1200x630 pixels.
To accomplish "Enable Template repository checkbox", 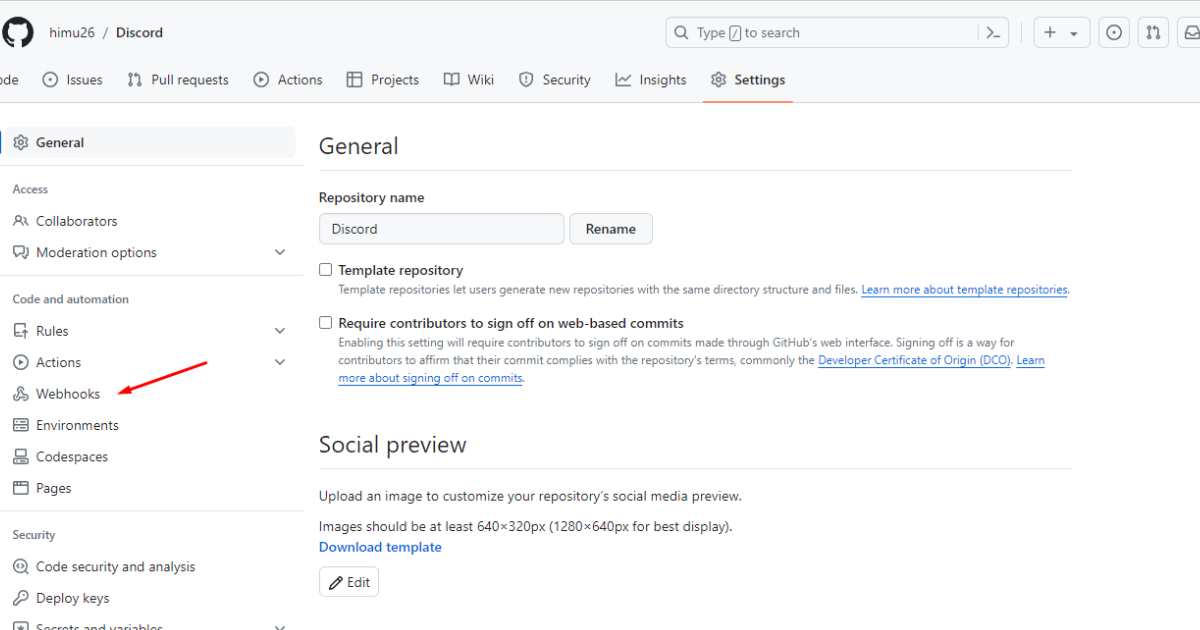I will tap(325, 270).
